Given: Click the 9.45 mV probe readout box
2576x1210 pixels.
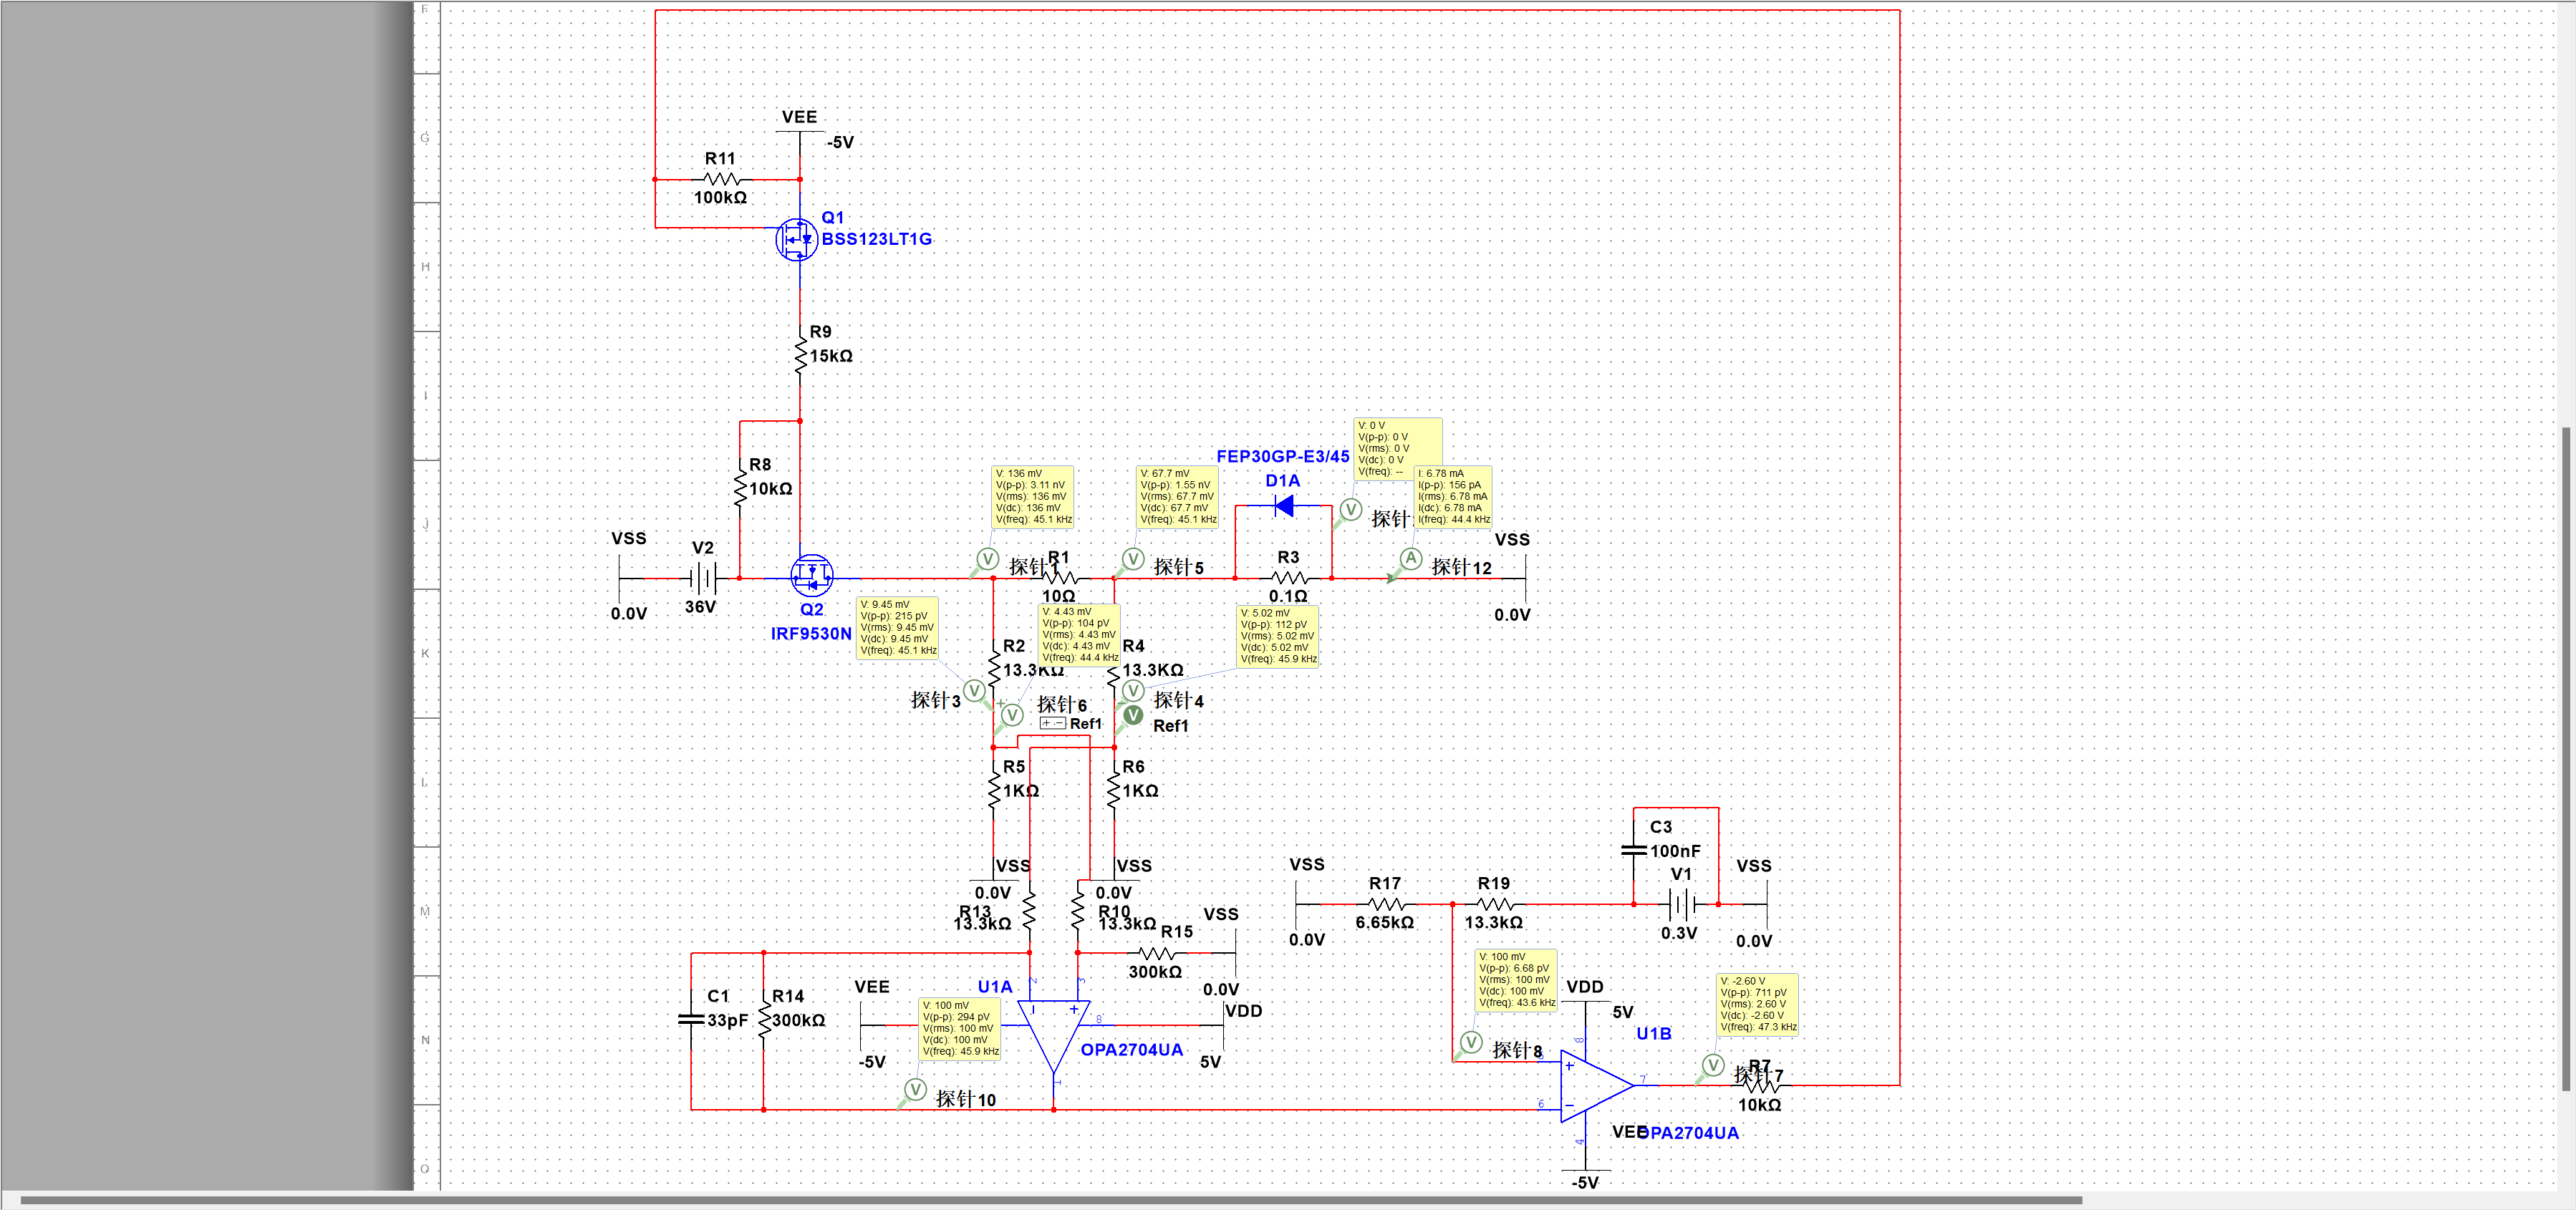Looking at the screenshot, I should 898,628.
